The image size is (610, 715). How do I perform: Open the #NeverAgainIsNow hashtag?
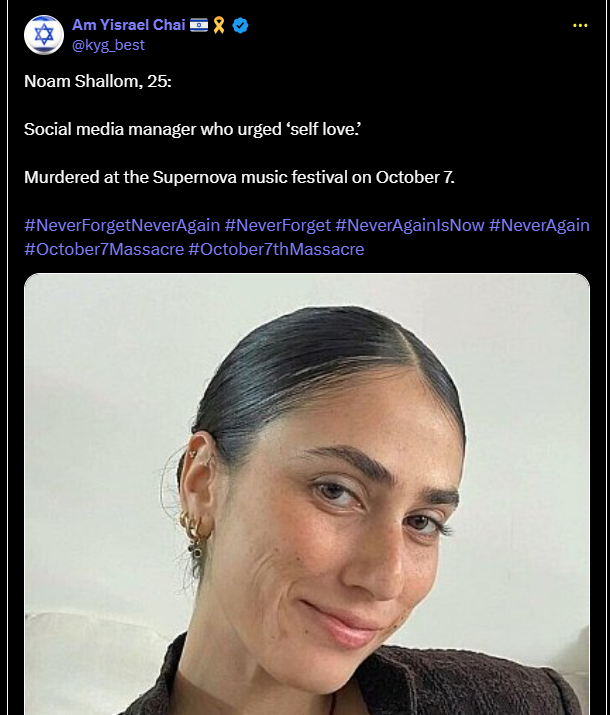tap(410, 225)
